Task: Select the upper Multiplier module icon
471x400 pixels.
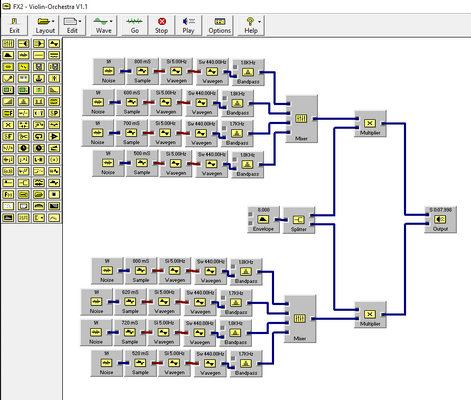Action: tap(370, 123)
